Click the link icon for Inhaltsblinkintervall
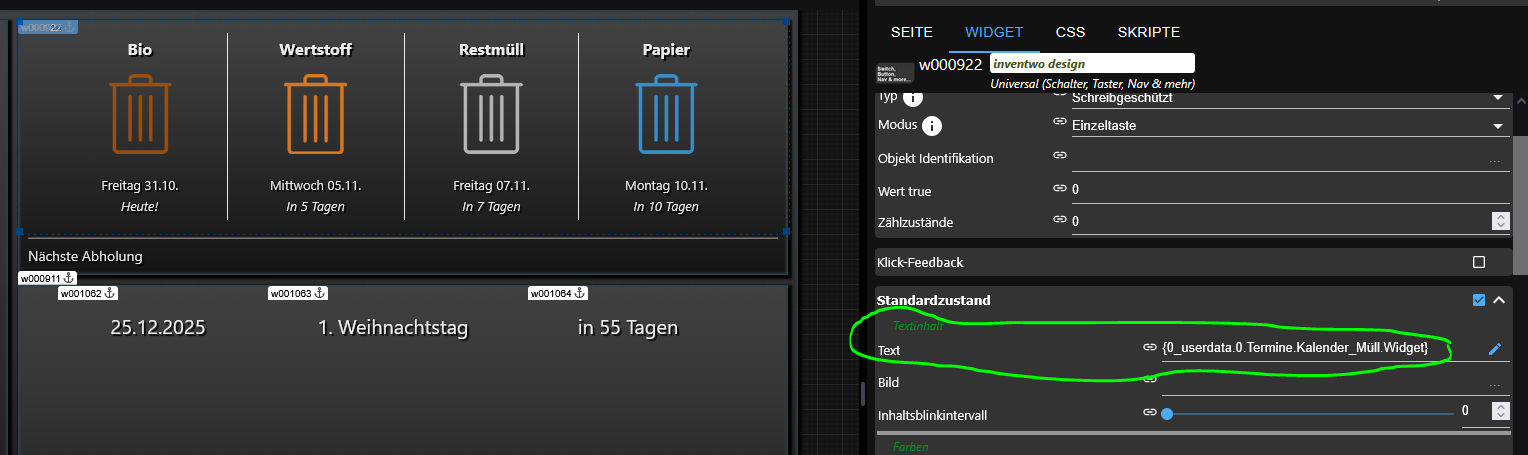The image size is (1528, 455). [1150, 411]
